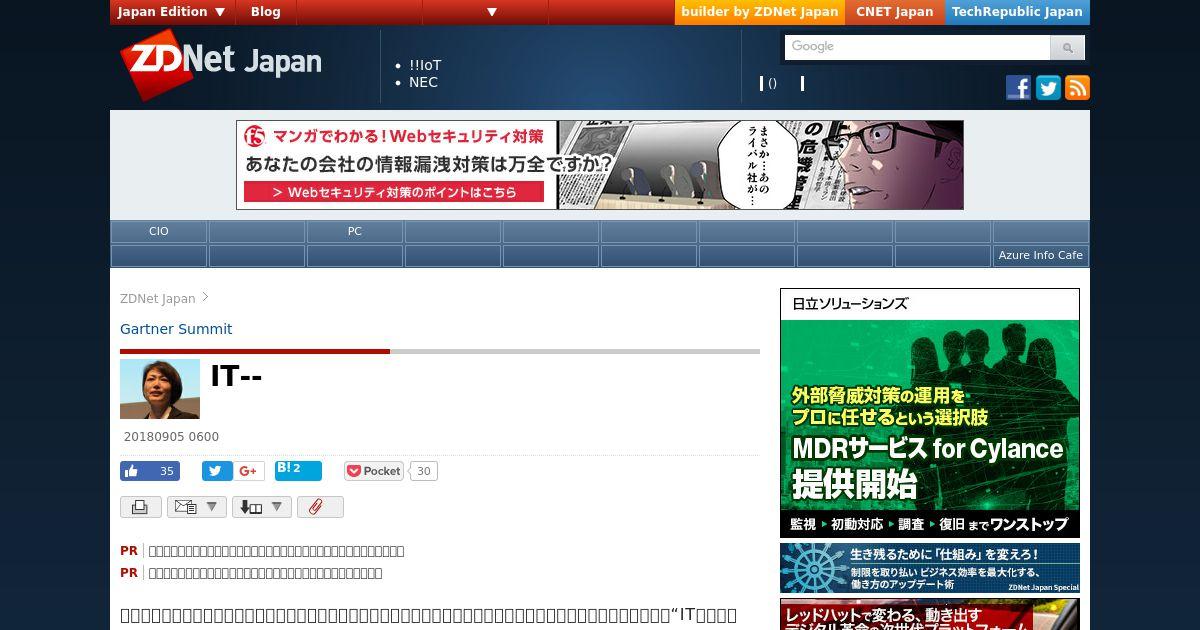Open the Twitter bird icon in header
This screenshot has width=1200, height=630.
[1048, 88]
